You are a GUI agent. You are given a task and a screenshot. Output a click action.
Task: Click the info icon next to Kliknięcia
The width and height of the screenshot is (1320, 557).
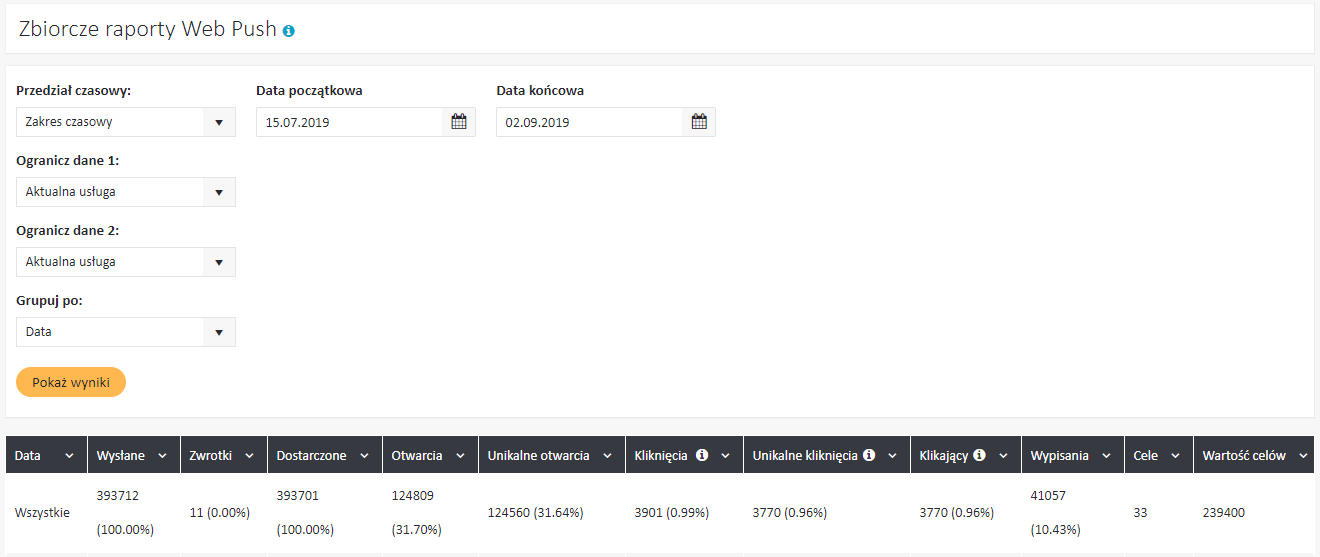(x=702, y=455)
